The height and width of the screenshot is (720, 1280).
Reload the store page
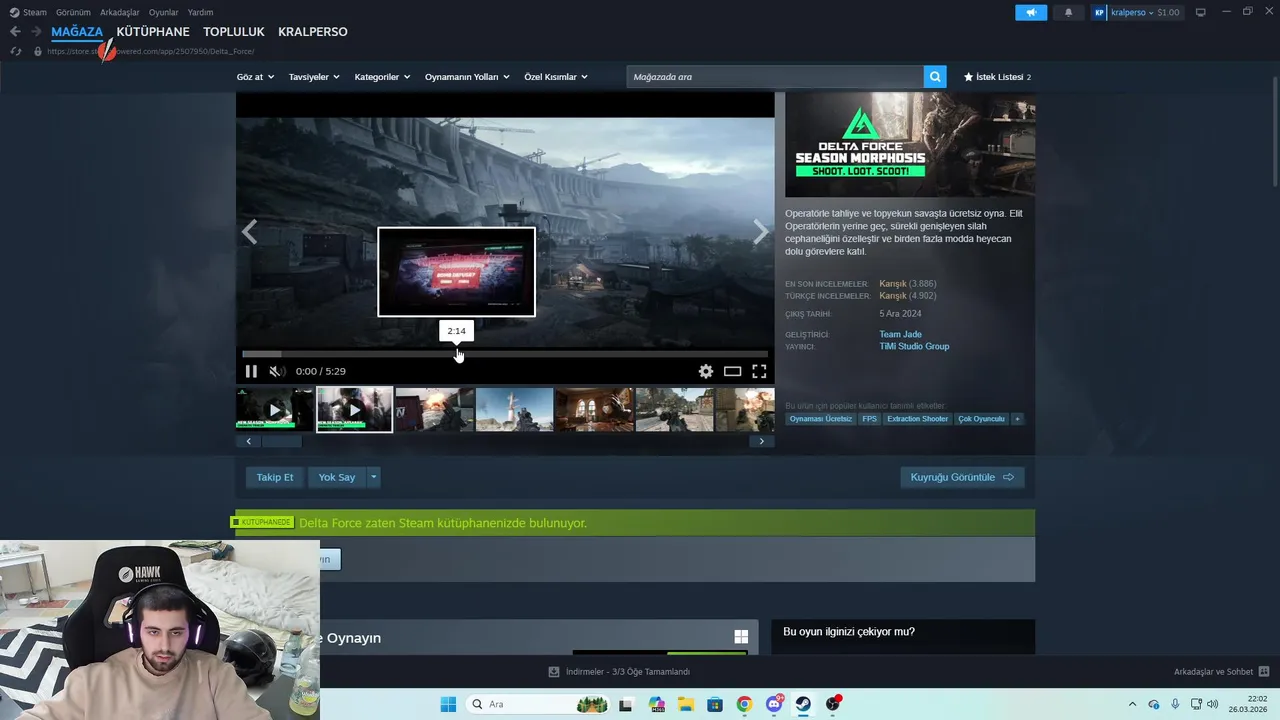pyautogui.click(x=15, y=51)
